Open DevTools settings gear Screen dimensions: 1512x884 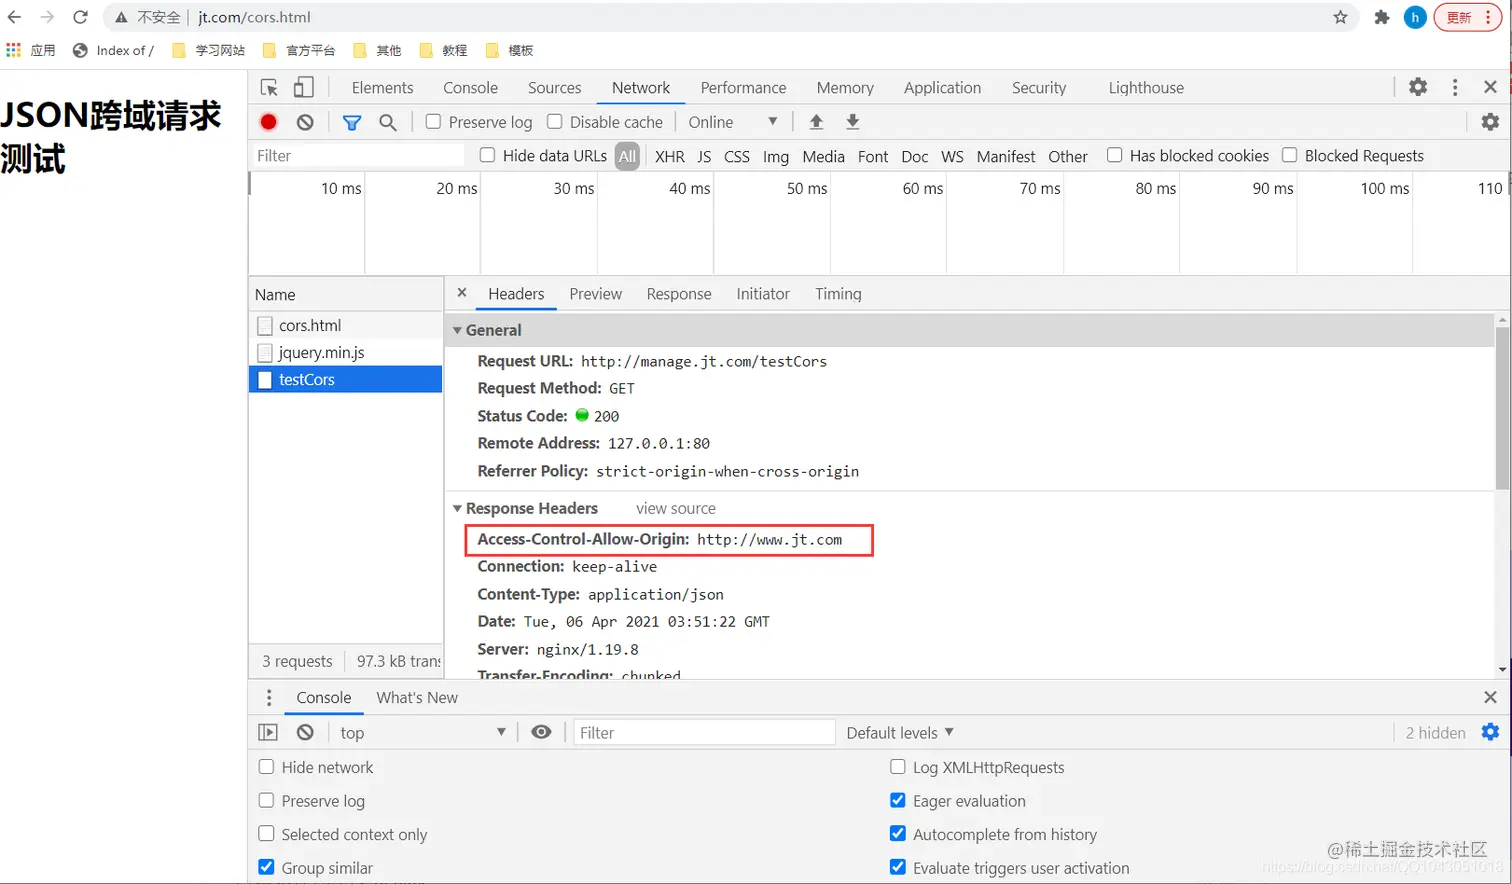pos(1418,87)
